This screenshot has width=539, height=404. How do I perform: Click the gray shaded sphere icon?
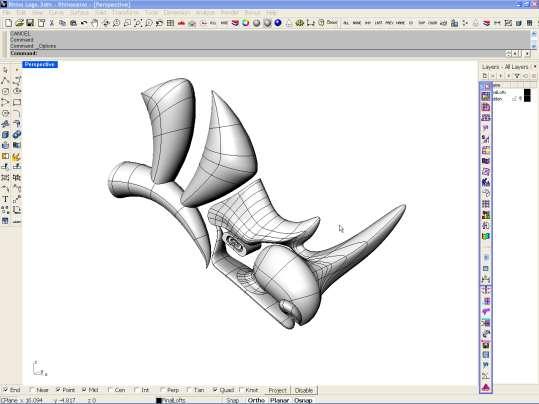pos(256,23)
